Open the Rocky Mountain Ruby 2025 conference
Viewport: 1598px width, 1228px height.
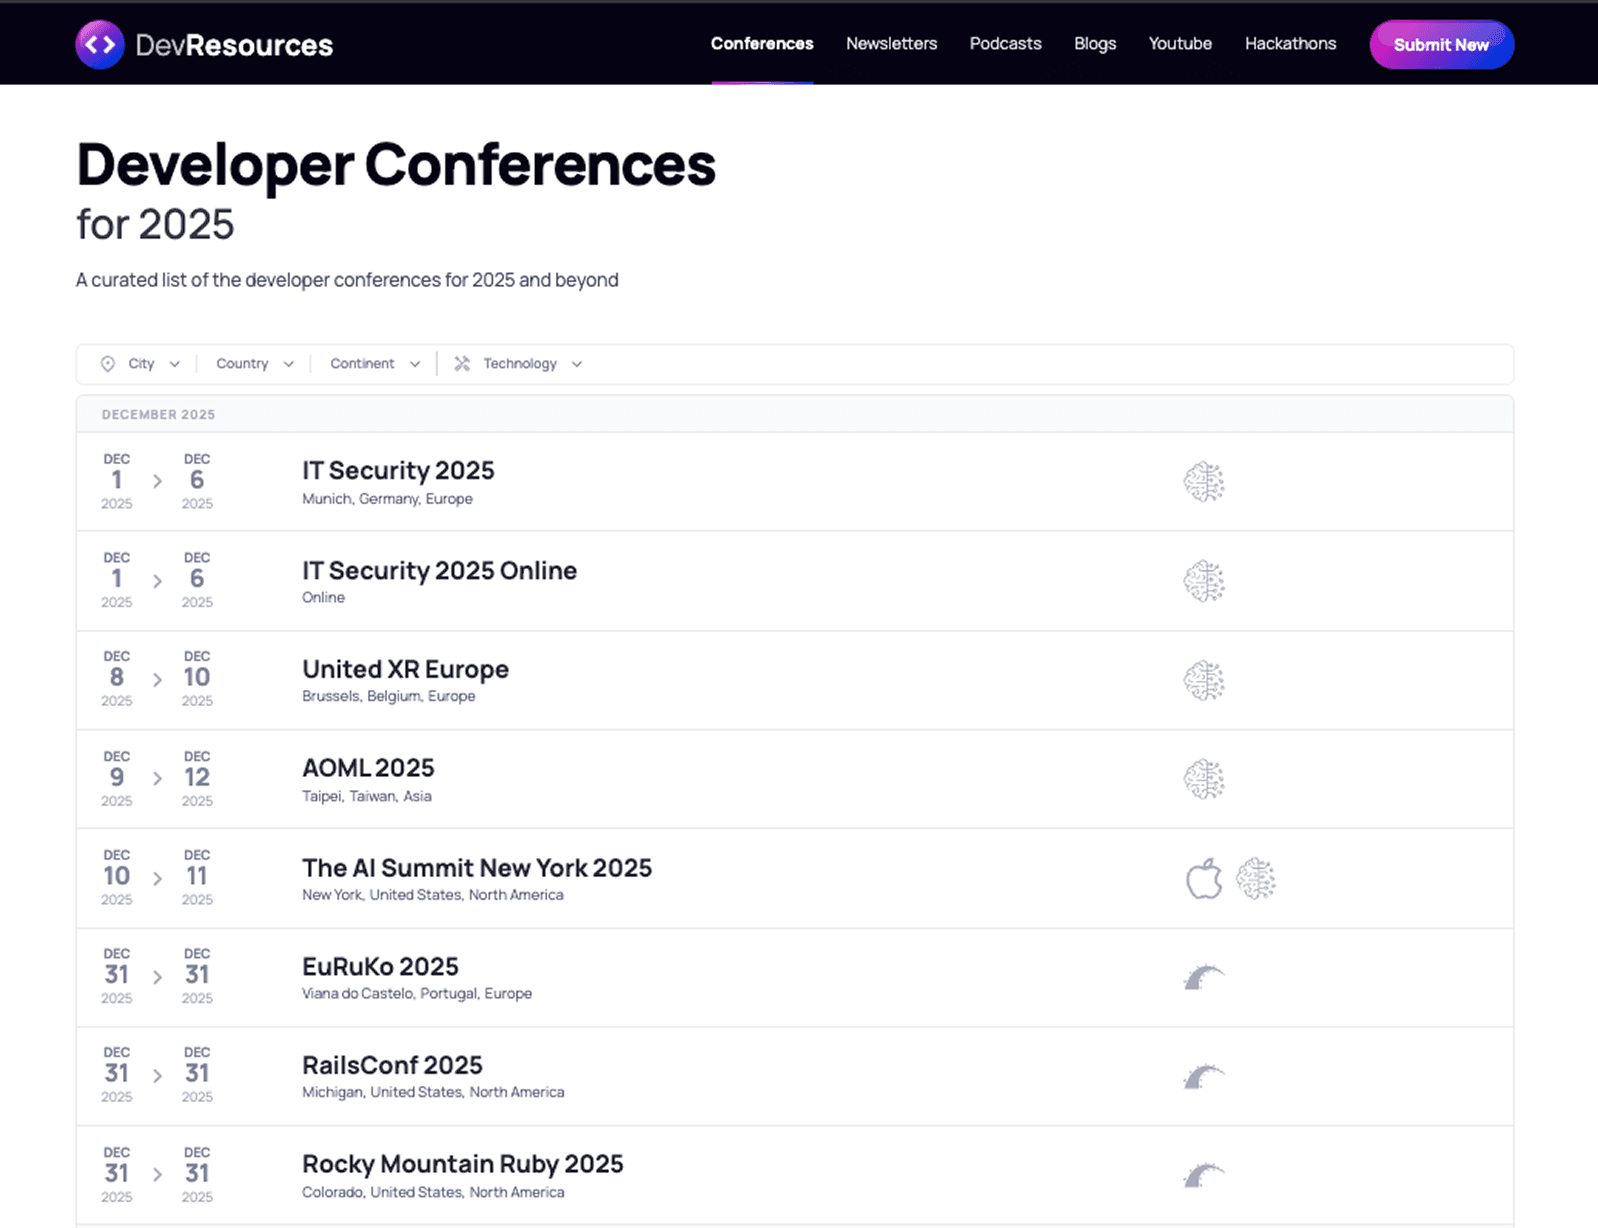[462, 1164]
